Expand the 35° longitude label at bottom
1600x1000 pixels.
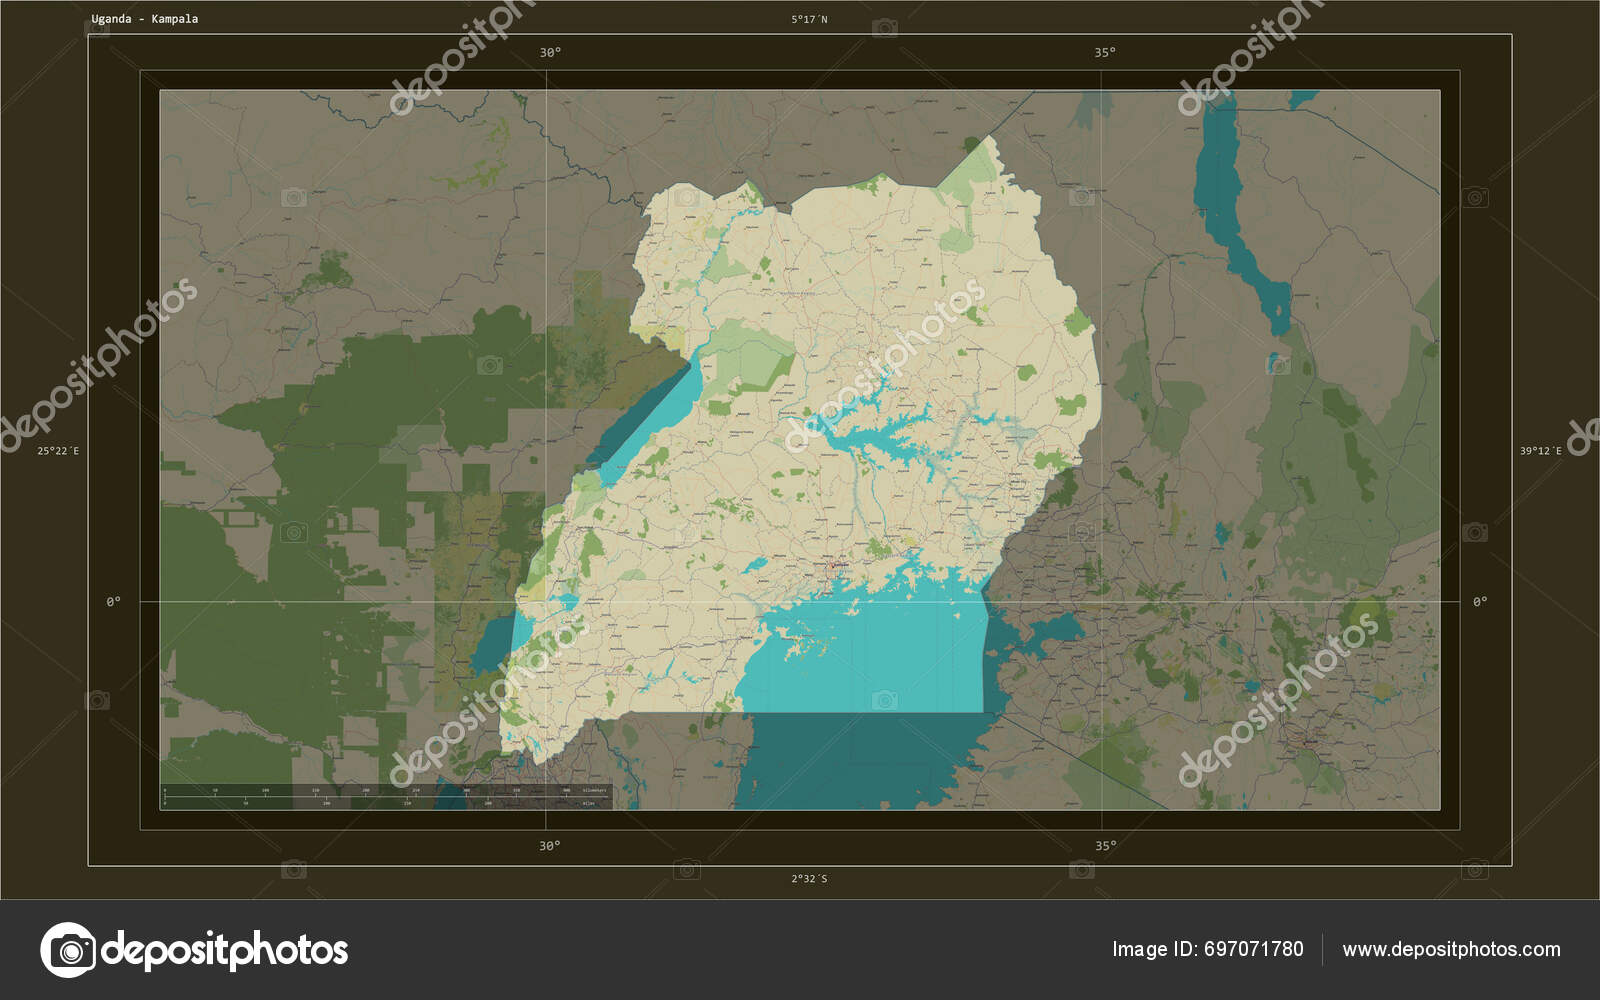1105,846
